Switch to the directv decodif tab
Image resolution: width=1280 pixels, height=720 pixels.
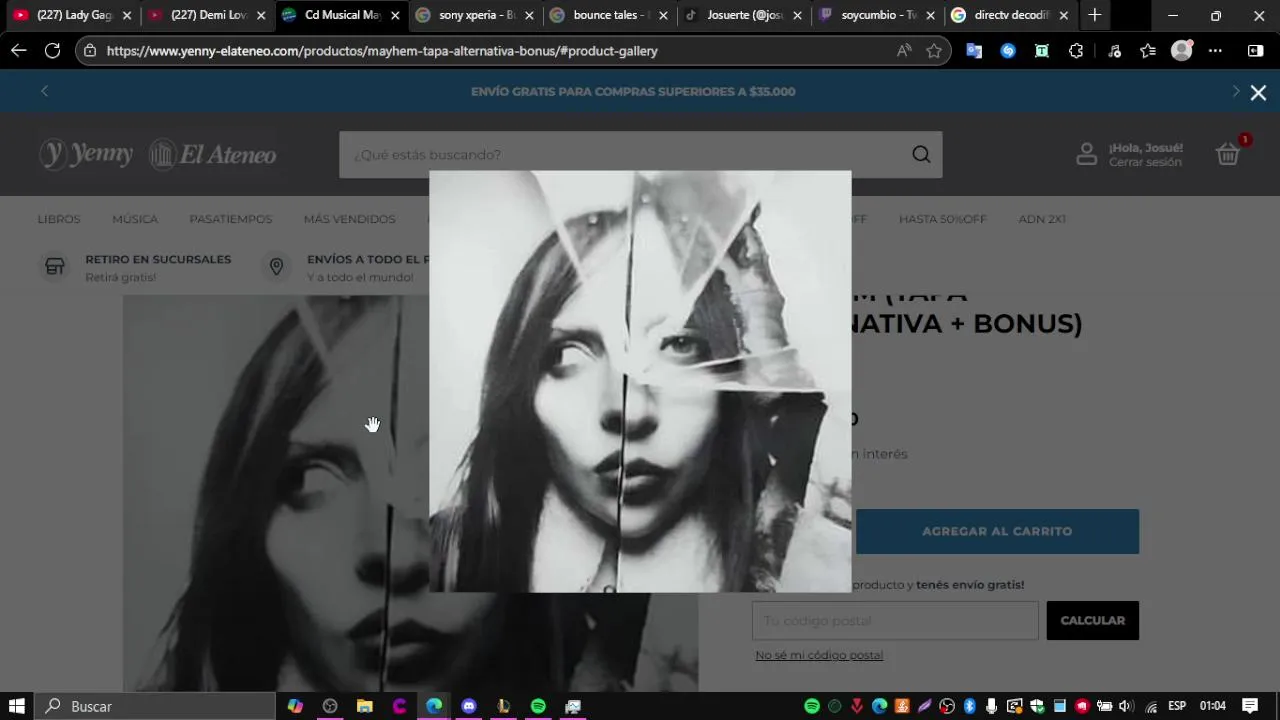point(1008,15)
